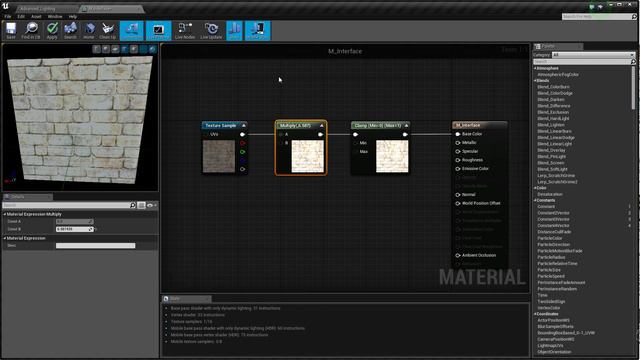Open the File menu

[8, 17]
